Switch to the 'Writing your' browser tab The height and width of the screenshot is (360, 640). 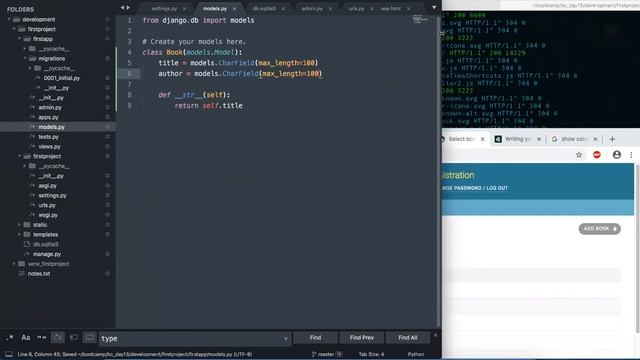click(x=518, y=139)
